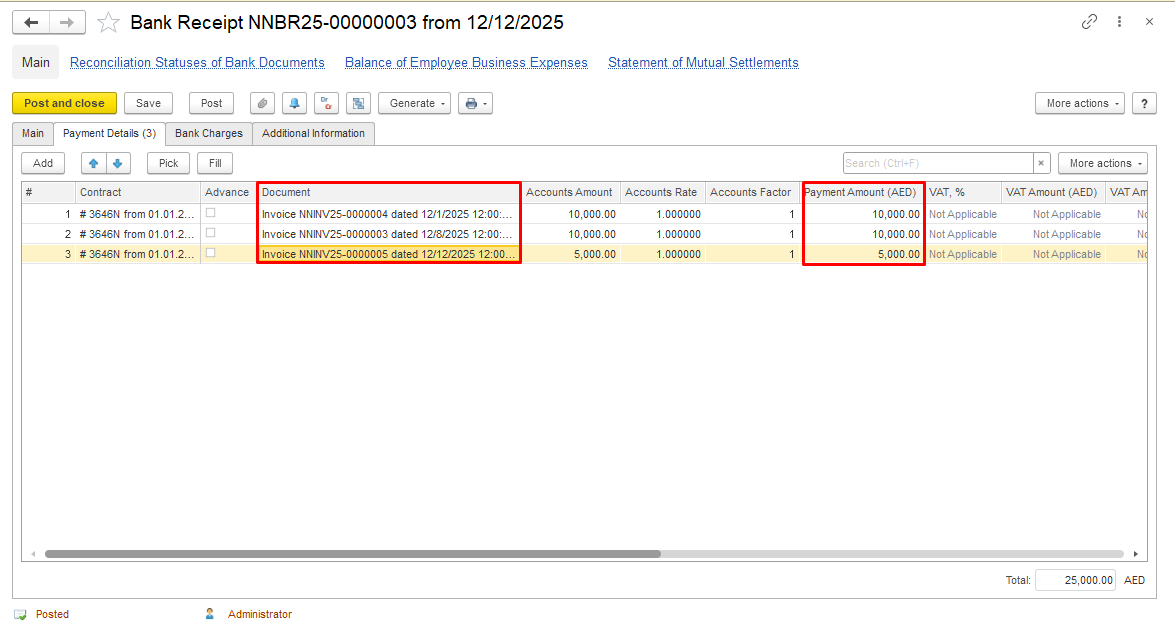Click the Administrator user label
This screenshot has width=1175, height=634.
(260, 615)
